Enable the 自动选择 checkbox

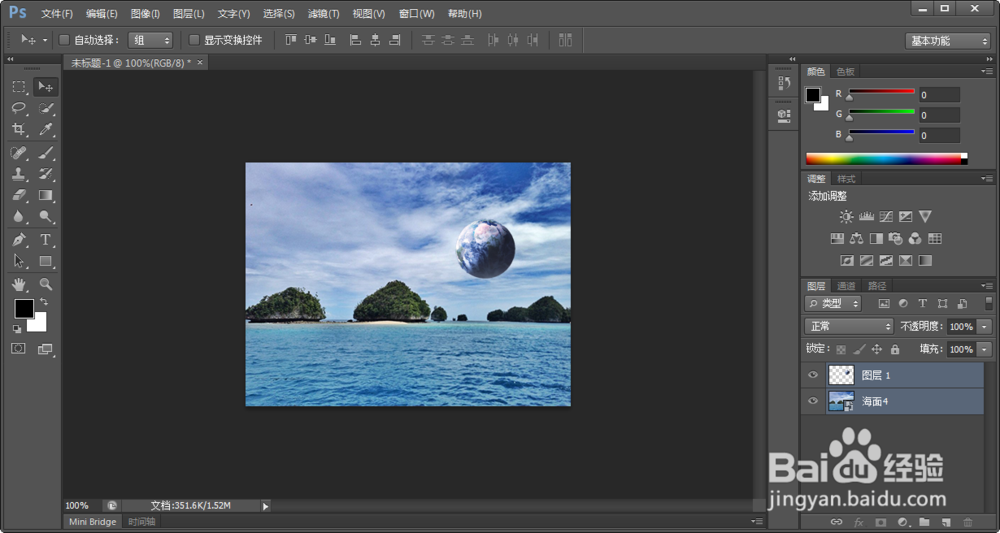65,40
